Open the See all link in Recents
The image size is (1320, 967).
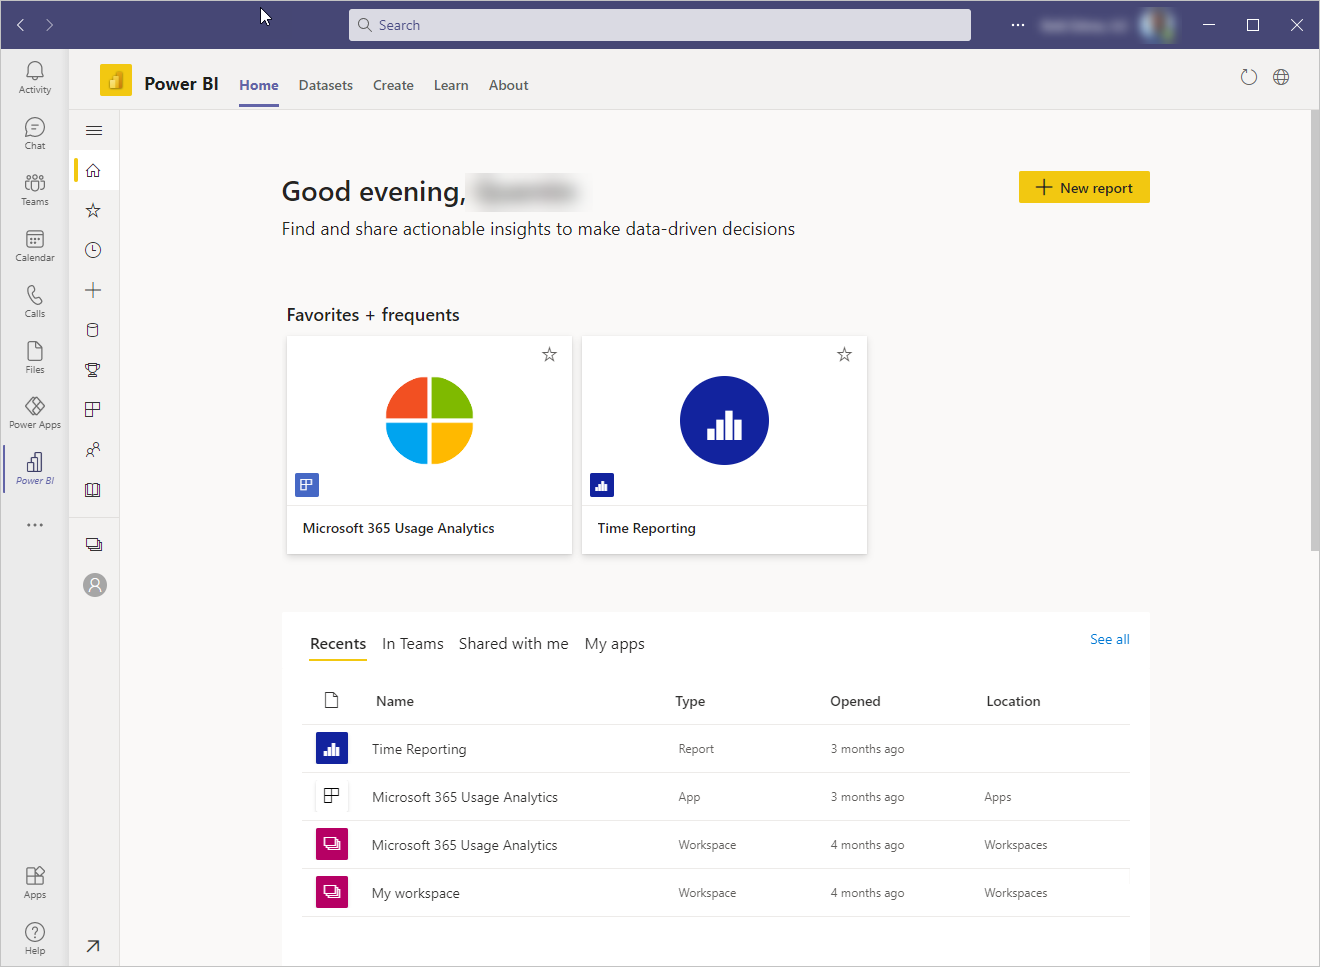(x=1109, y=639)
